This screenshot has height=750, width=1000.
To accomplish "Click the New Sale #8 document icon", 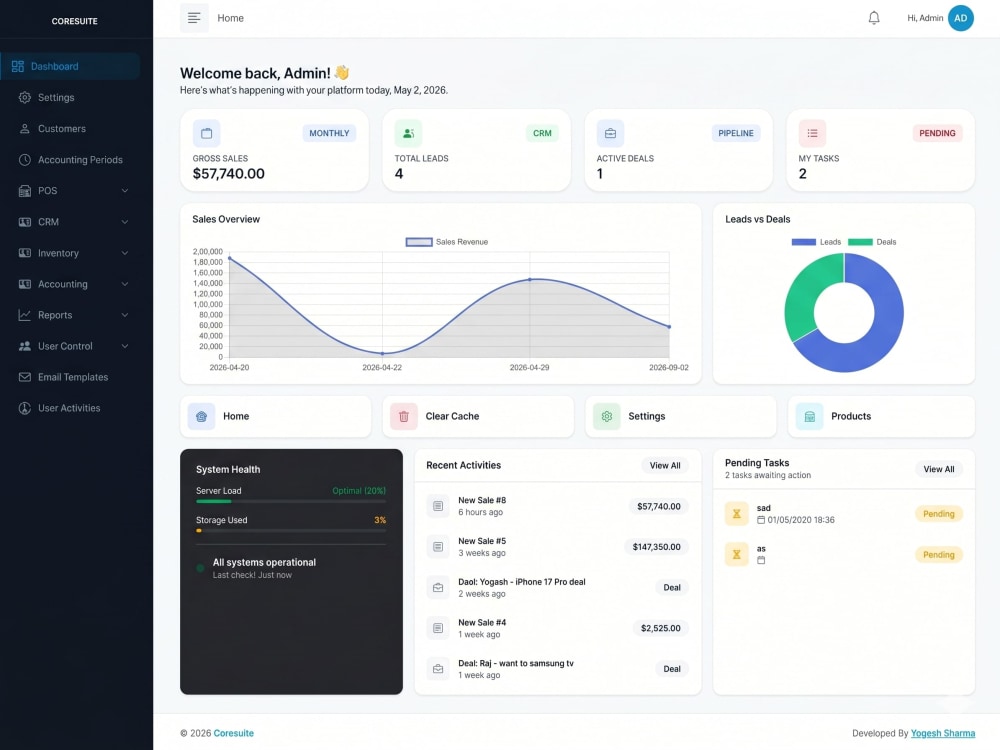I will point(438,506).
